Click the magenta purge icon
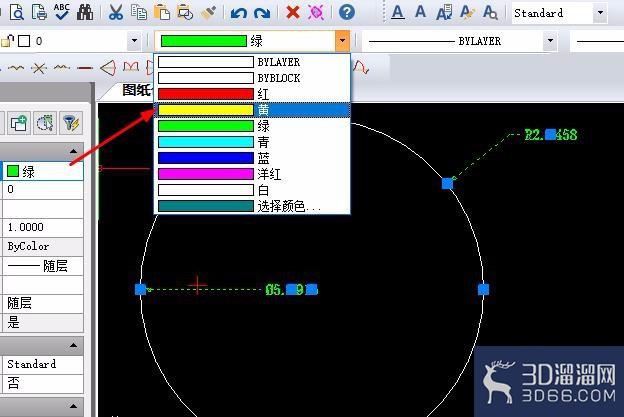Image resolution: width=624 pixels, height=417 pixels. point(316,12)
